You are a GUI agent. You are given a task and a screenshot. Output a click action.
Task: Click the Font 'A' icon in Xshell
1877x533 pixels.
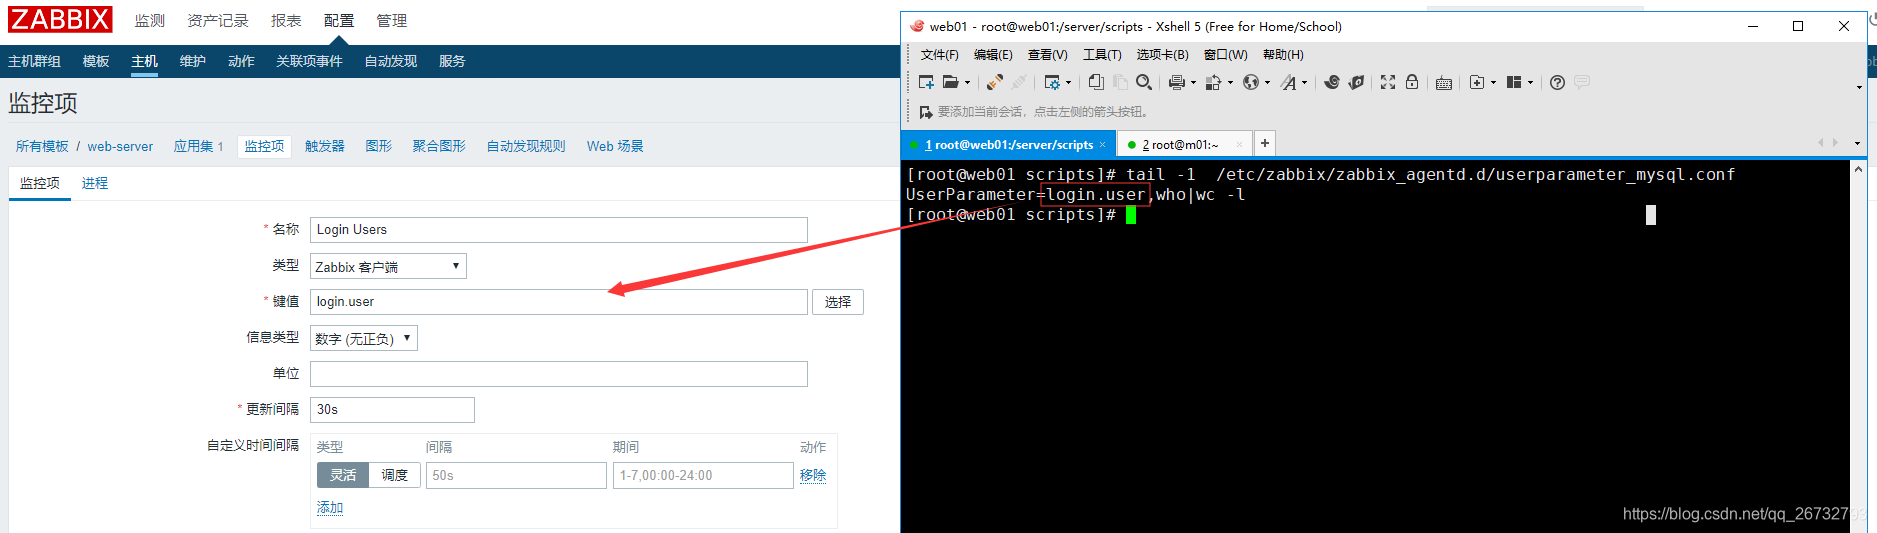tap(1288, 82)
